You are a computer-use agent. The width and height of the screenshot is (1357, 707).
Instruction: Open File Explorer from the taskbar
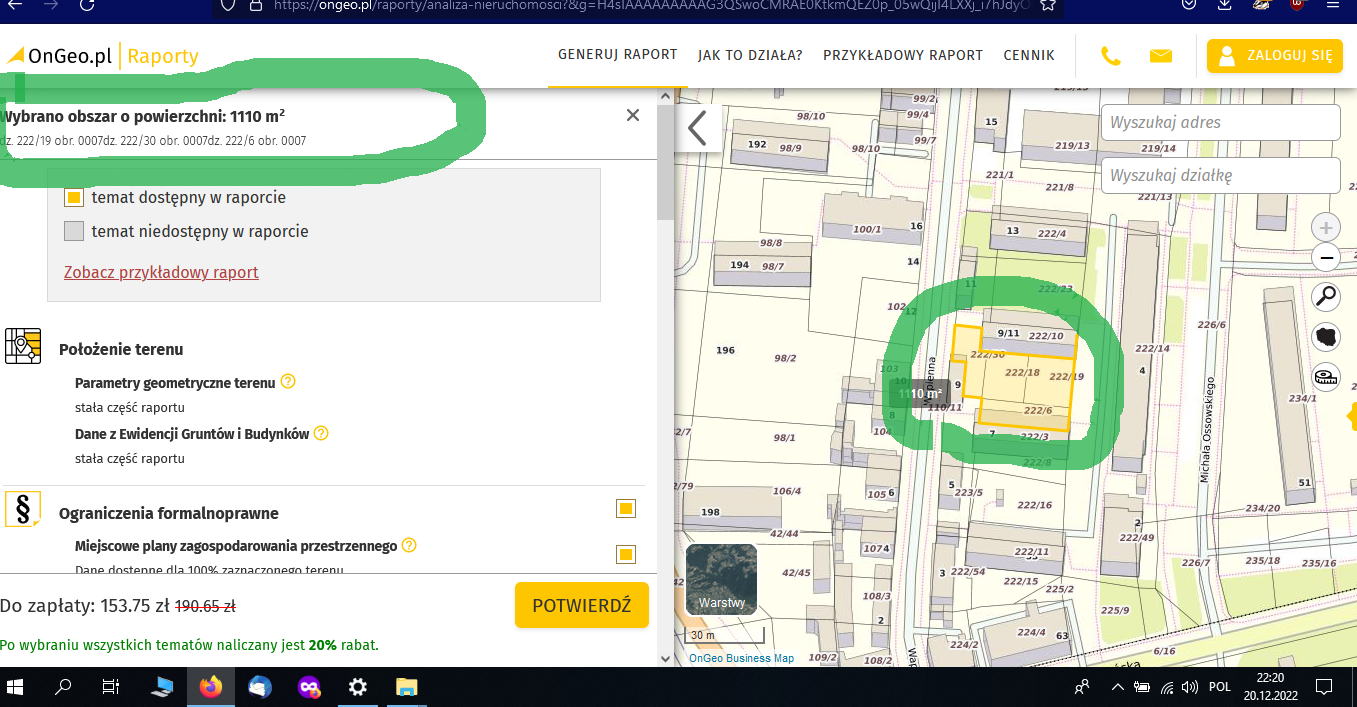pyautogui.click(x=406, y=687)
